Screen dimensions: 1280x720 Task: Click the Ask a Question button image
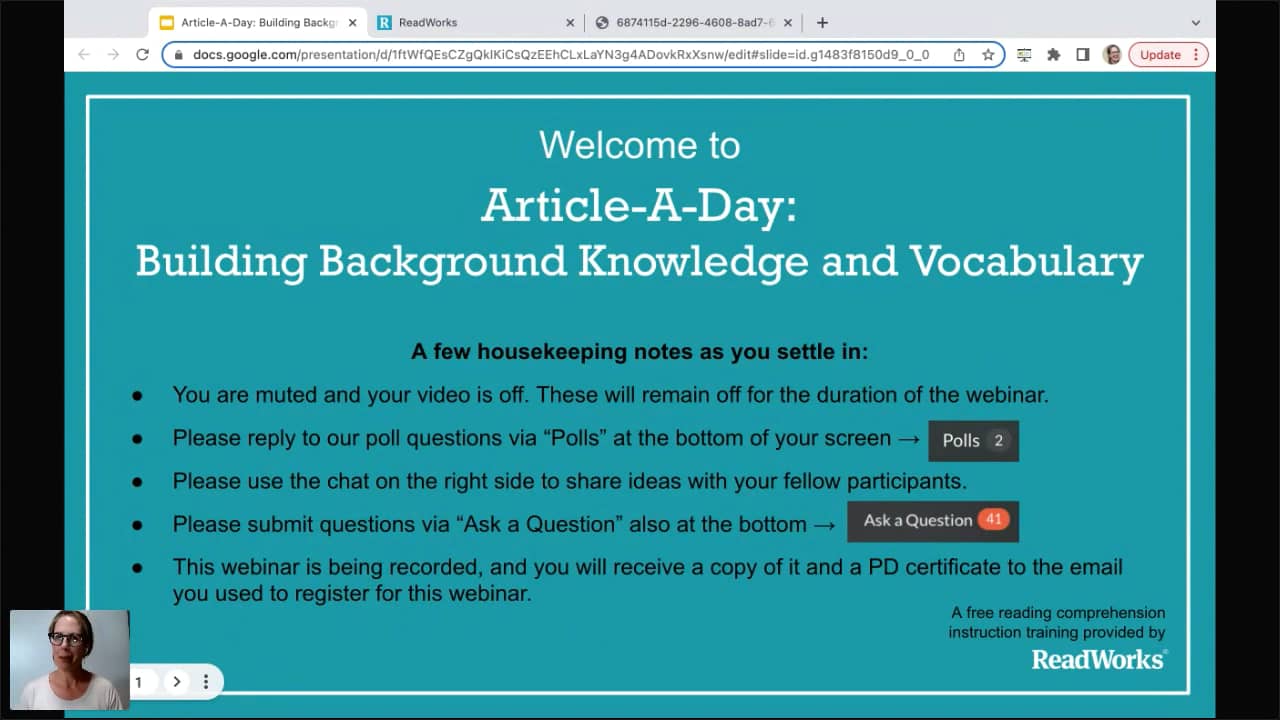point(933,521)
